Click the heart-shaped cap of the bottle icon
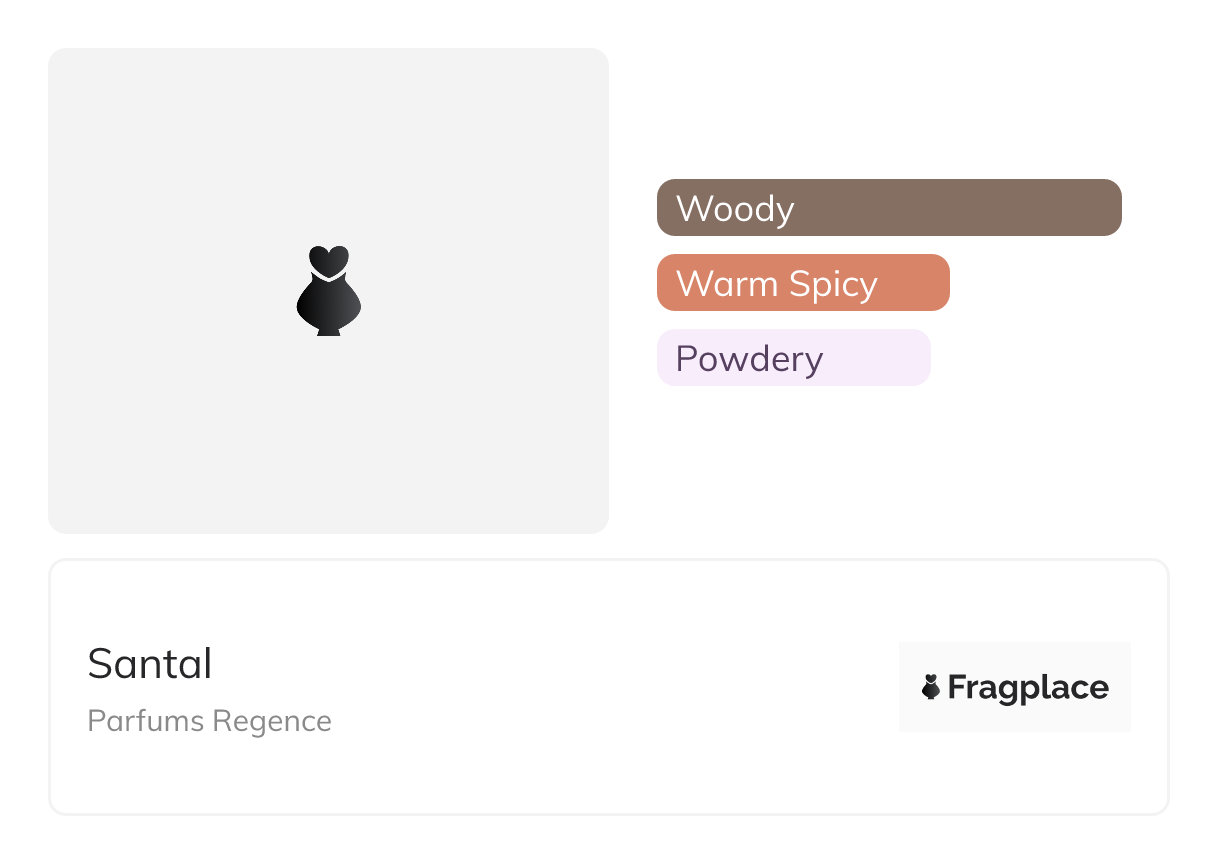 coord(329,260)
